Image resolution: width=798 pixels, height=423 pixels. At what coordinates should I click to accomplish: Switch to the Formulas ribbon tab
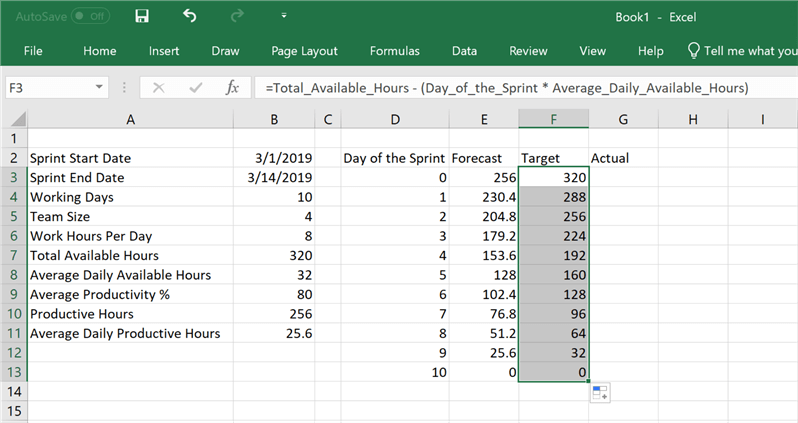[394, 51]
